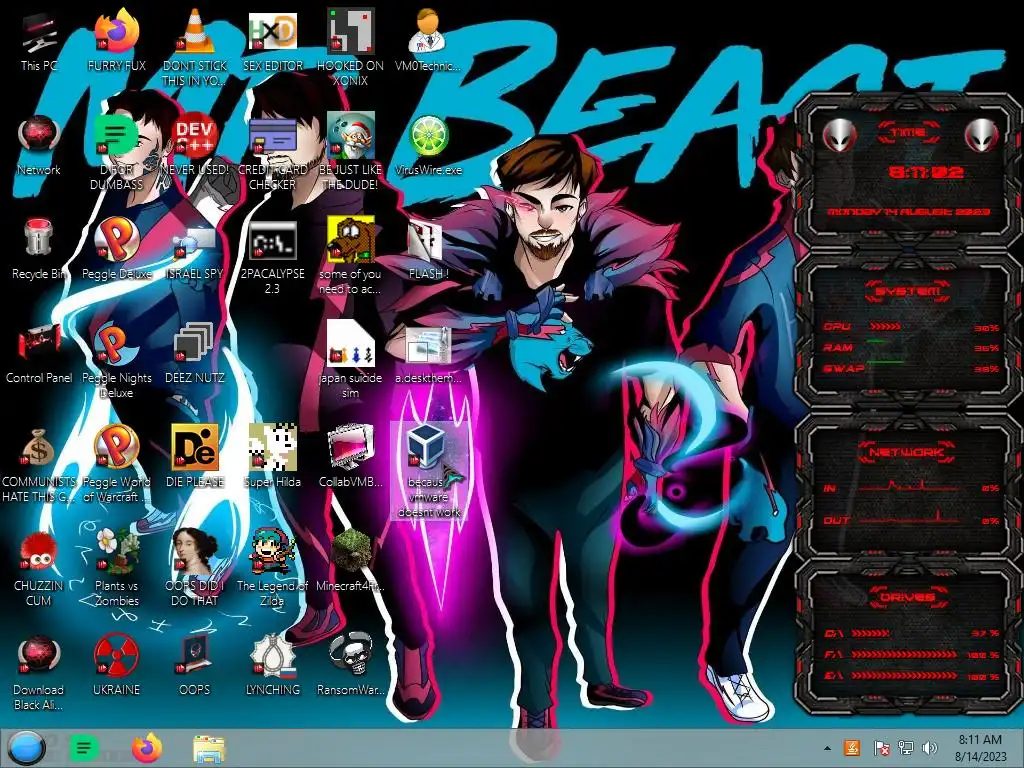
Task: Launch Plants vs Zombies from the desktop
Action: (117, 551)
